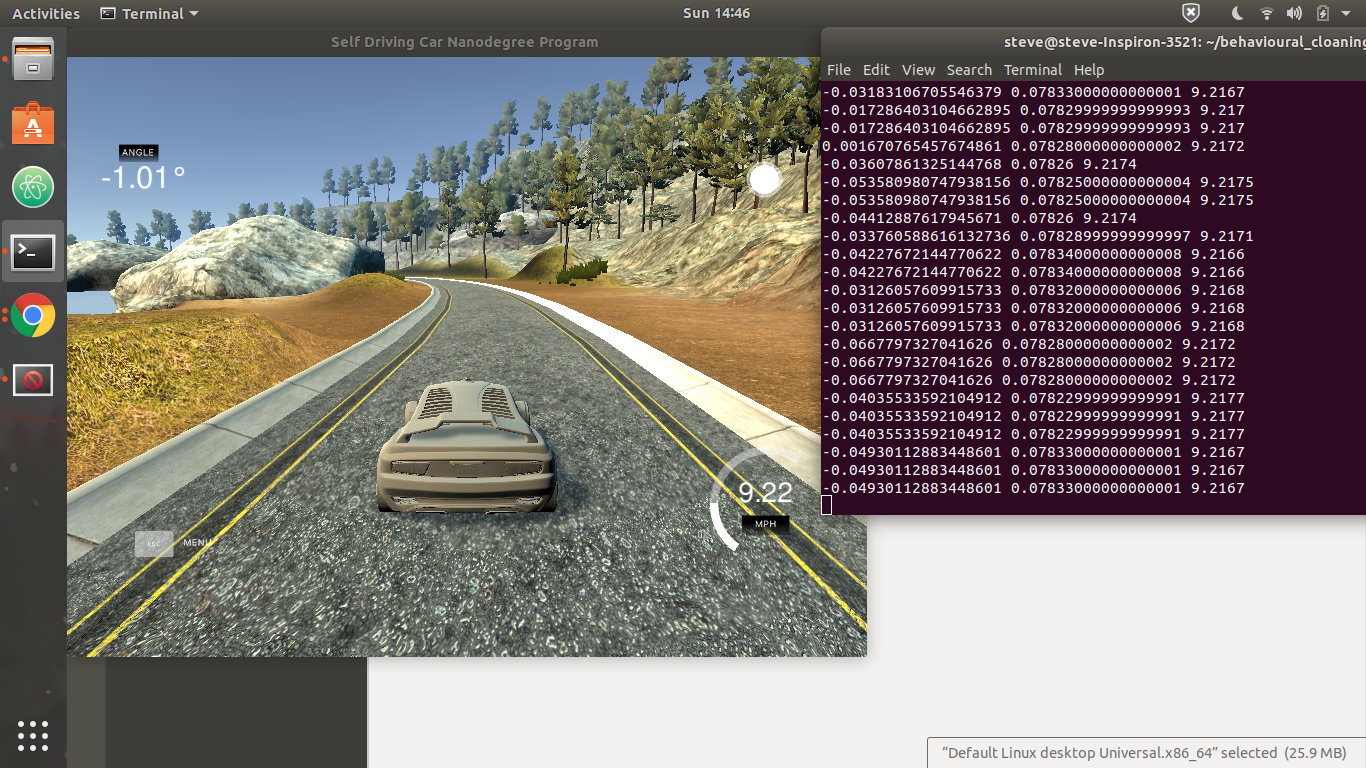Click the Default Linux desktop Universal.x86_64 status text

(x=1146, y=753)
